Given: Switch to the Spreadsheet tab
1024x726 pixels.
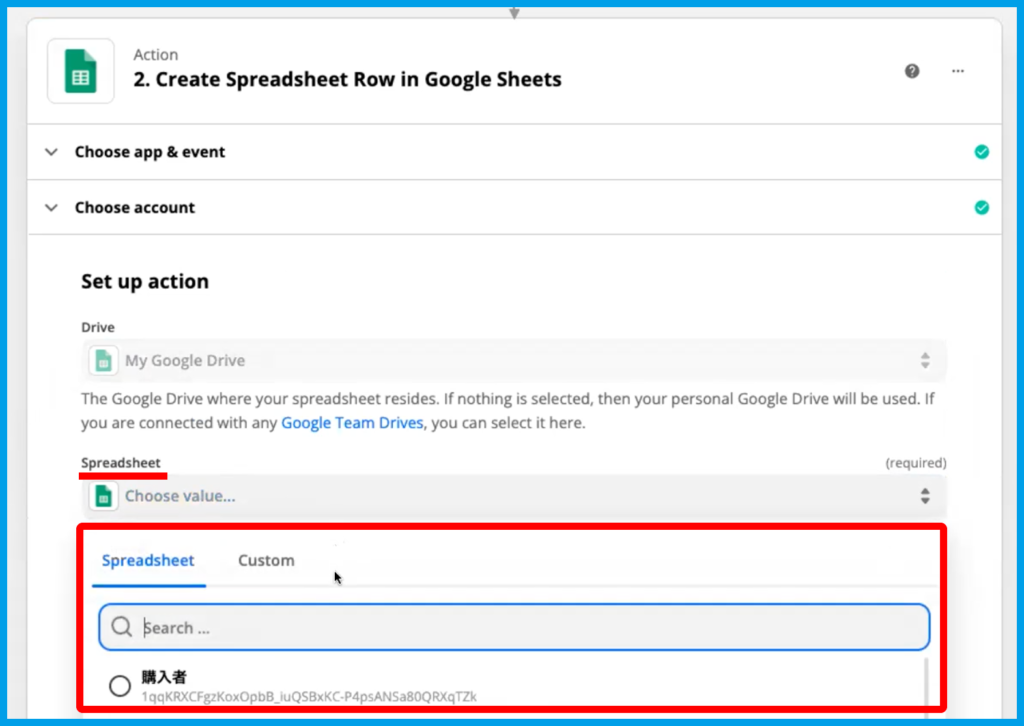Looking at the screenshot, I should pos(148,560).
